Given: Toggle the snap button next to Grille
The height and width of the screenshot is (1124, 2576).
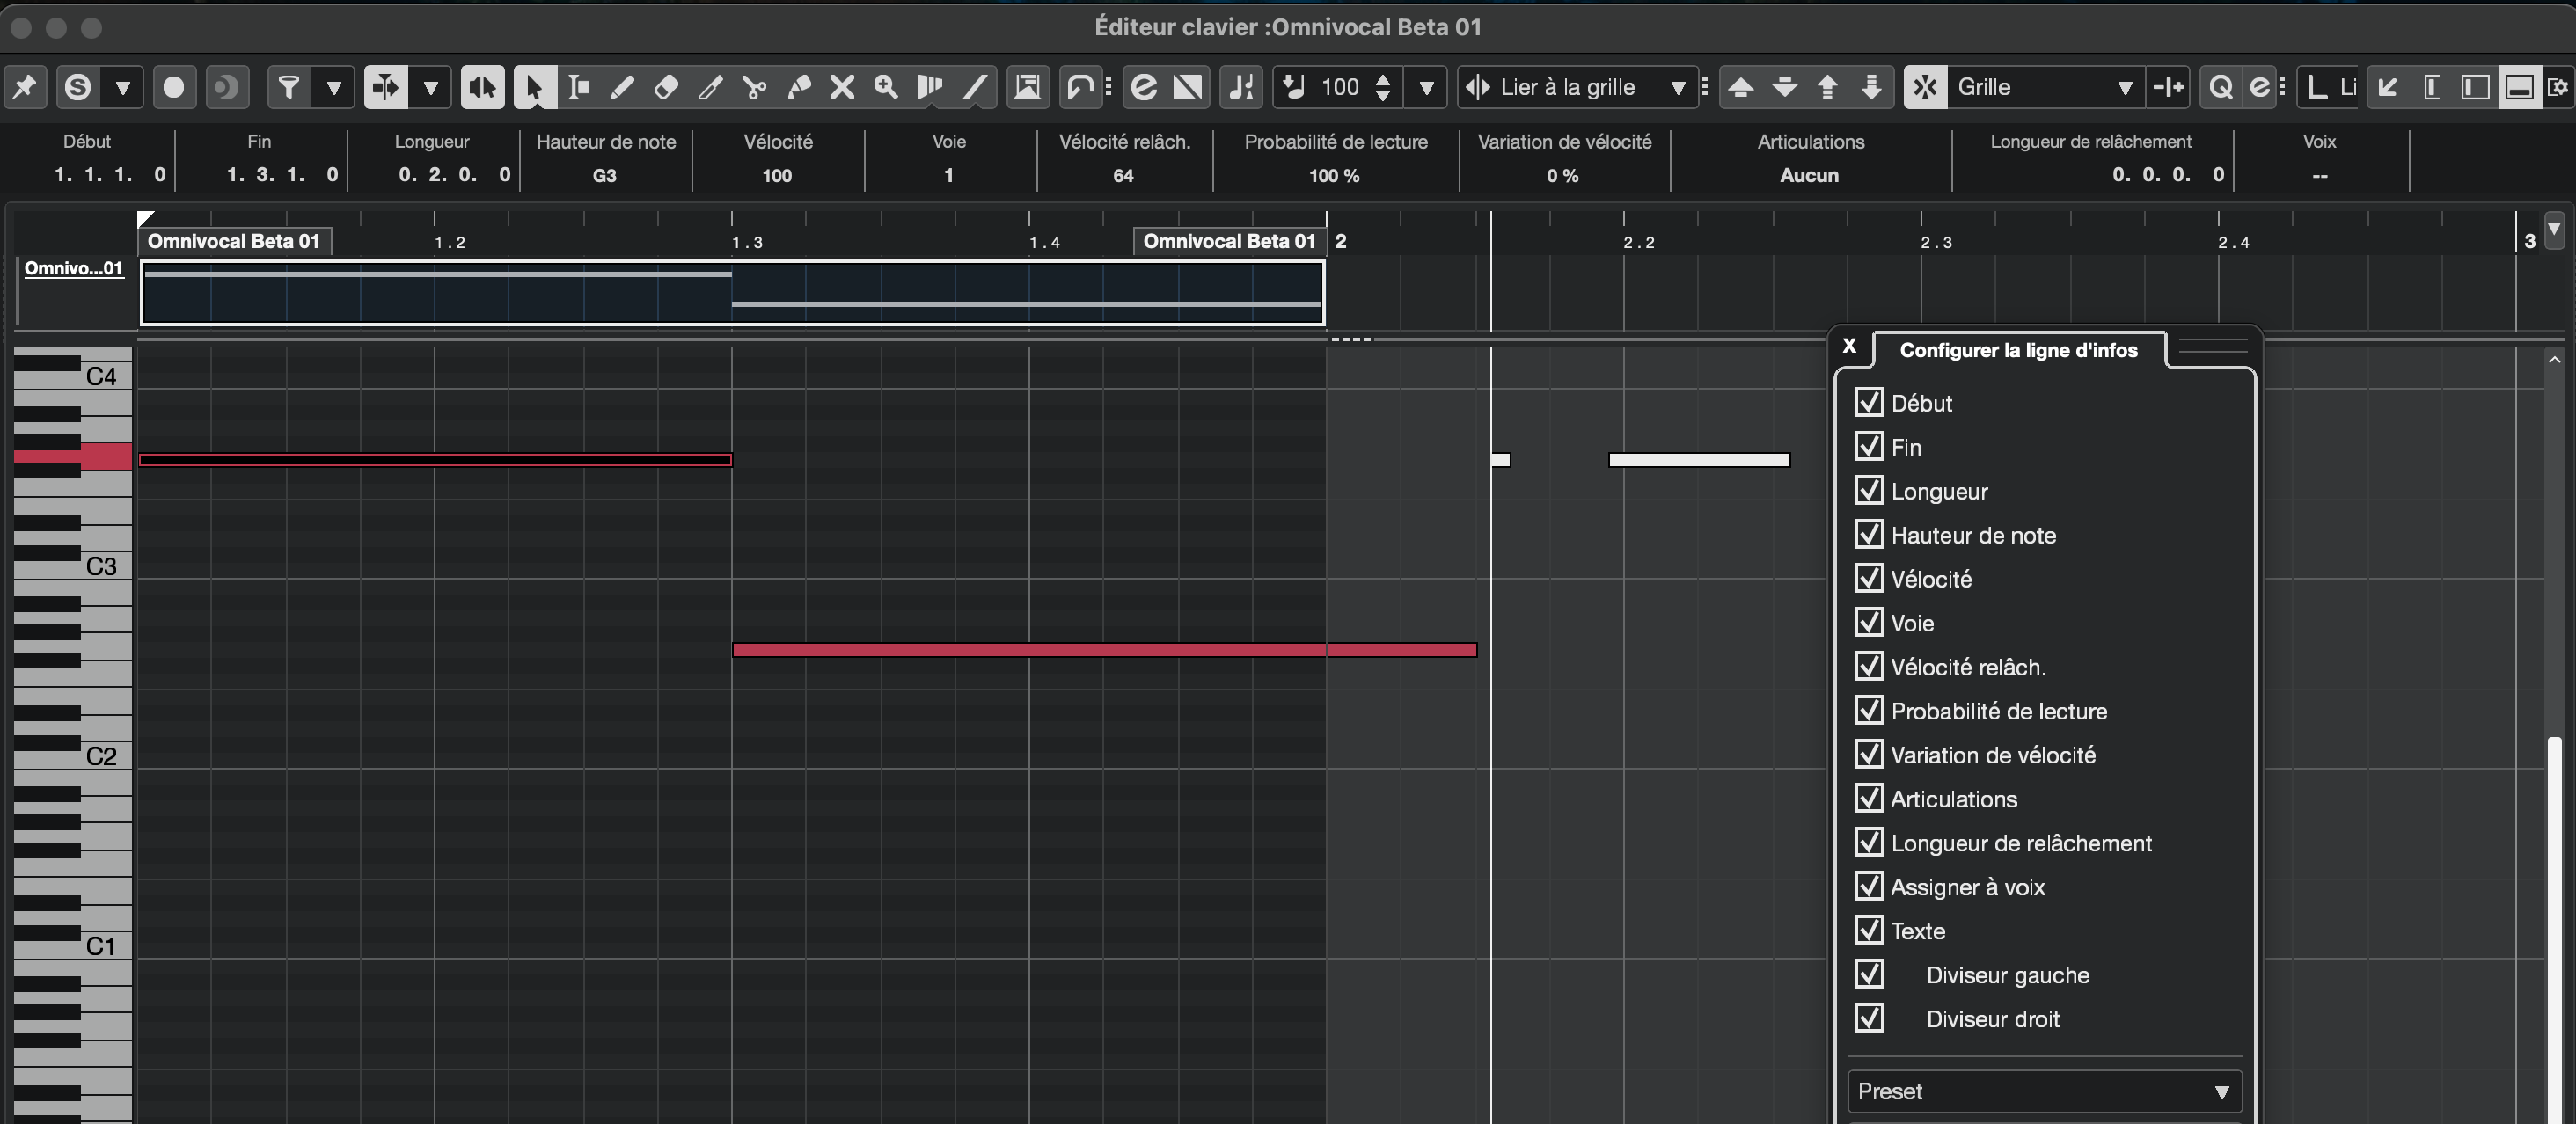Looking at the screenshot, I should (x=1925, y=88).
